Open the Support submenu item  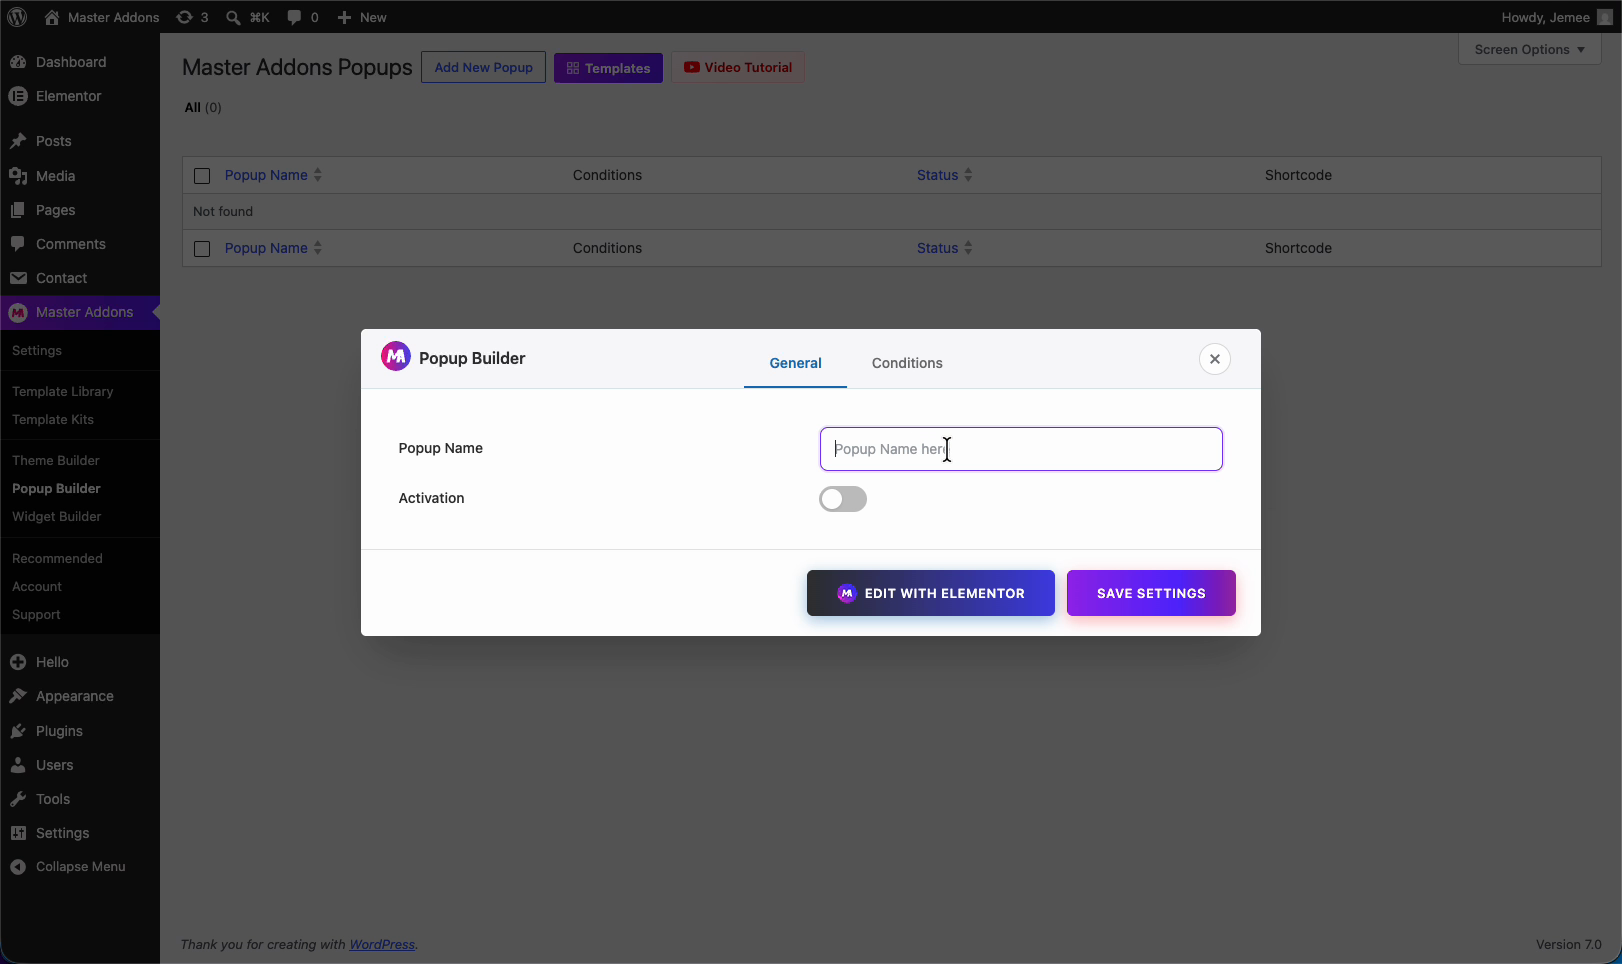pos(36,614)
